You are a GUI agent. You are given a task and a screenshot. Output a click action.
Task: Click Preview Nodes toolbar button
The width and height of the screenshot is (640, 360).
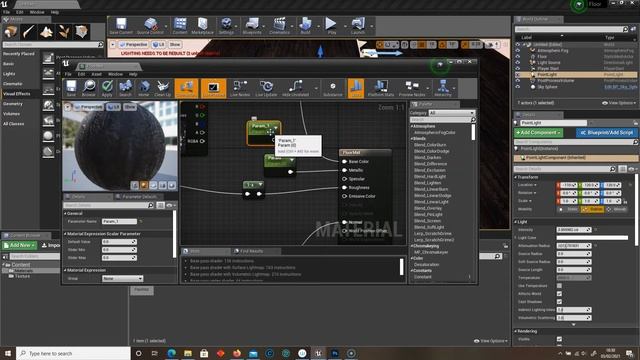(x=412, y=88)
